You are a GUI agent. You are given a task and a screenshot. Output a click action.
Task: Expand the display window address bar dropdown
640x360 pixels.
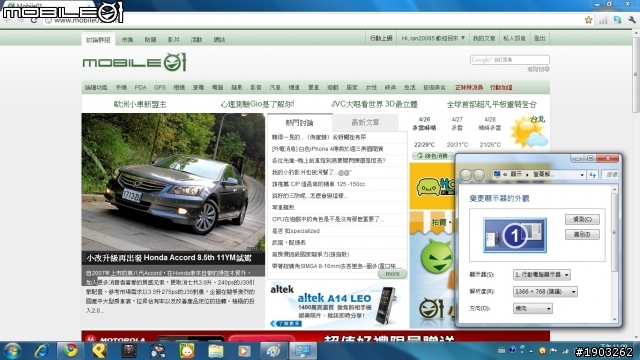[582, 175]
